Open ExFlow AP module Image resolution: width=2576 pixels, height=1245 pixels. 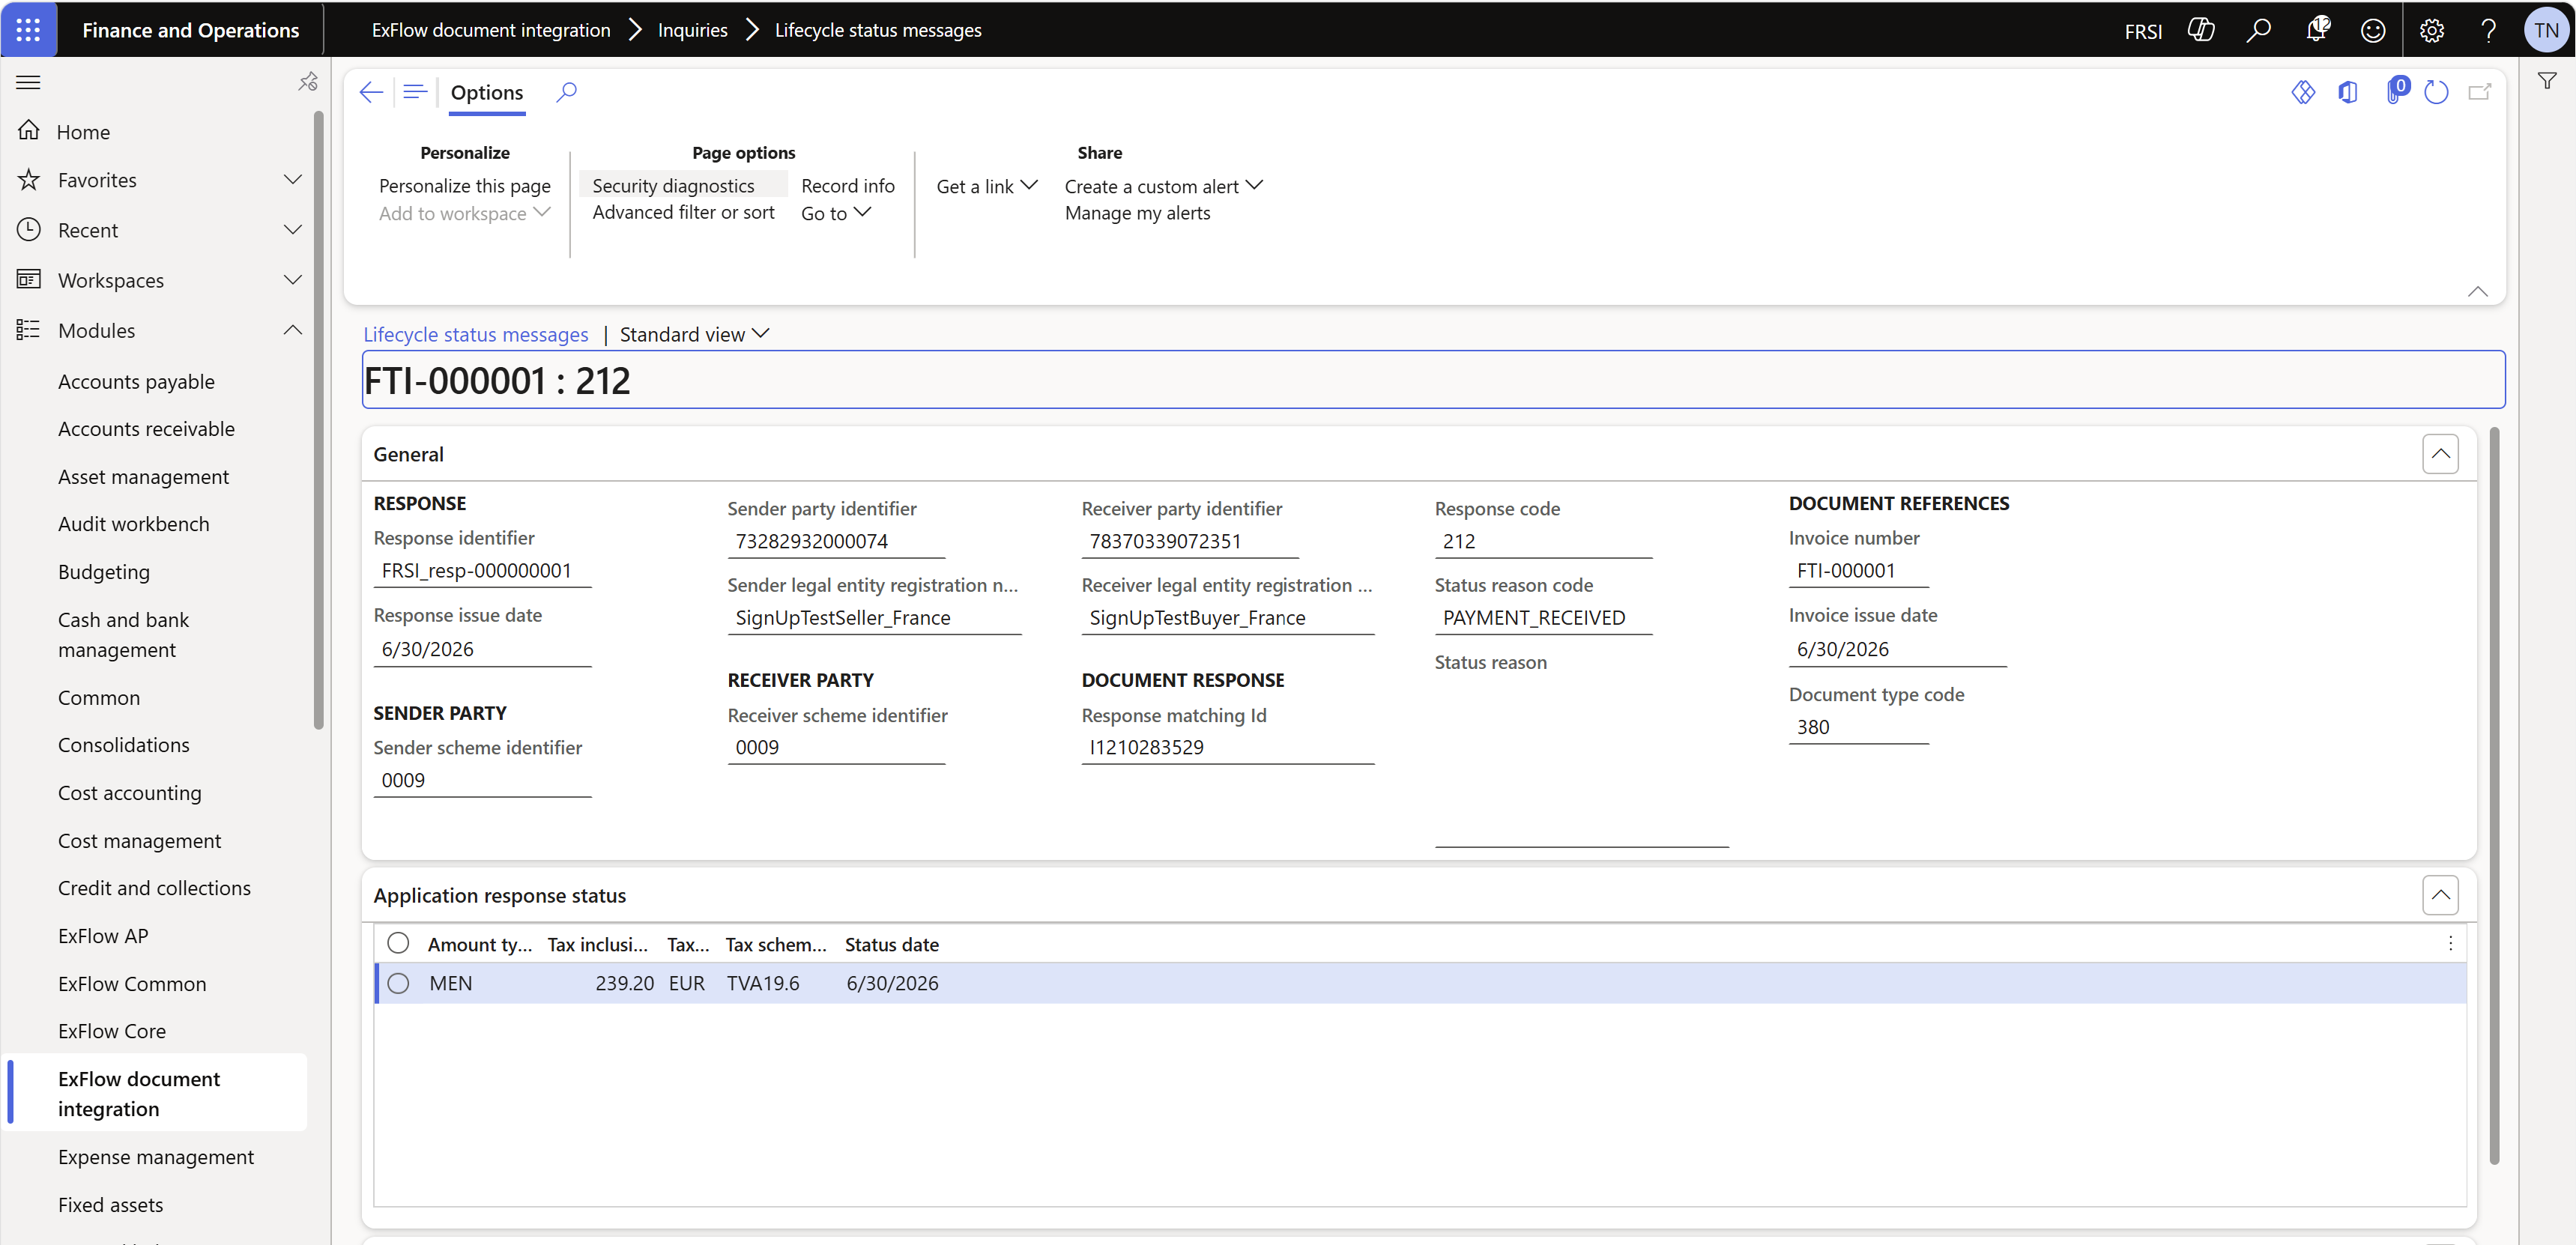click(103, 935)
